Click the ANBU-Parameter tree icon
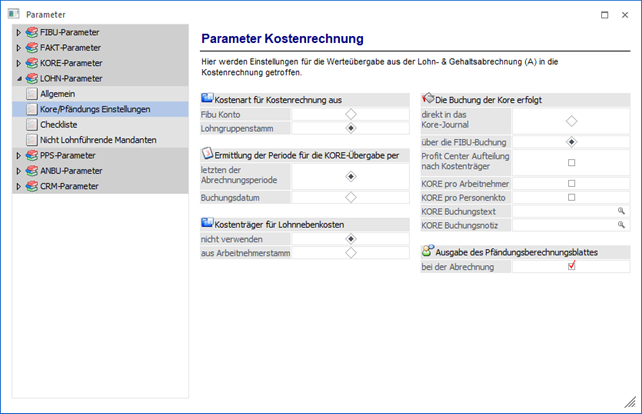Screen dimensions: 642x414 32,171
